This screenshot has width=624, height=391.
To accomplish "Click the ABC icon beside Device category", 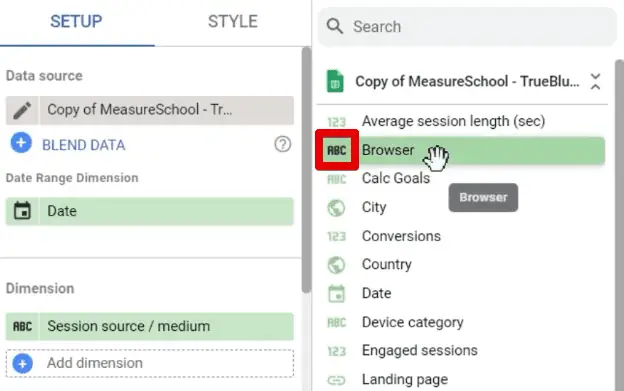I will 337,322.
